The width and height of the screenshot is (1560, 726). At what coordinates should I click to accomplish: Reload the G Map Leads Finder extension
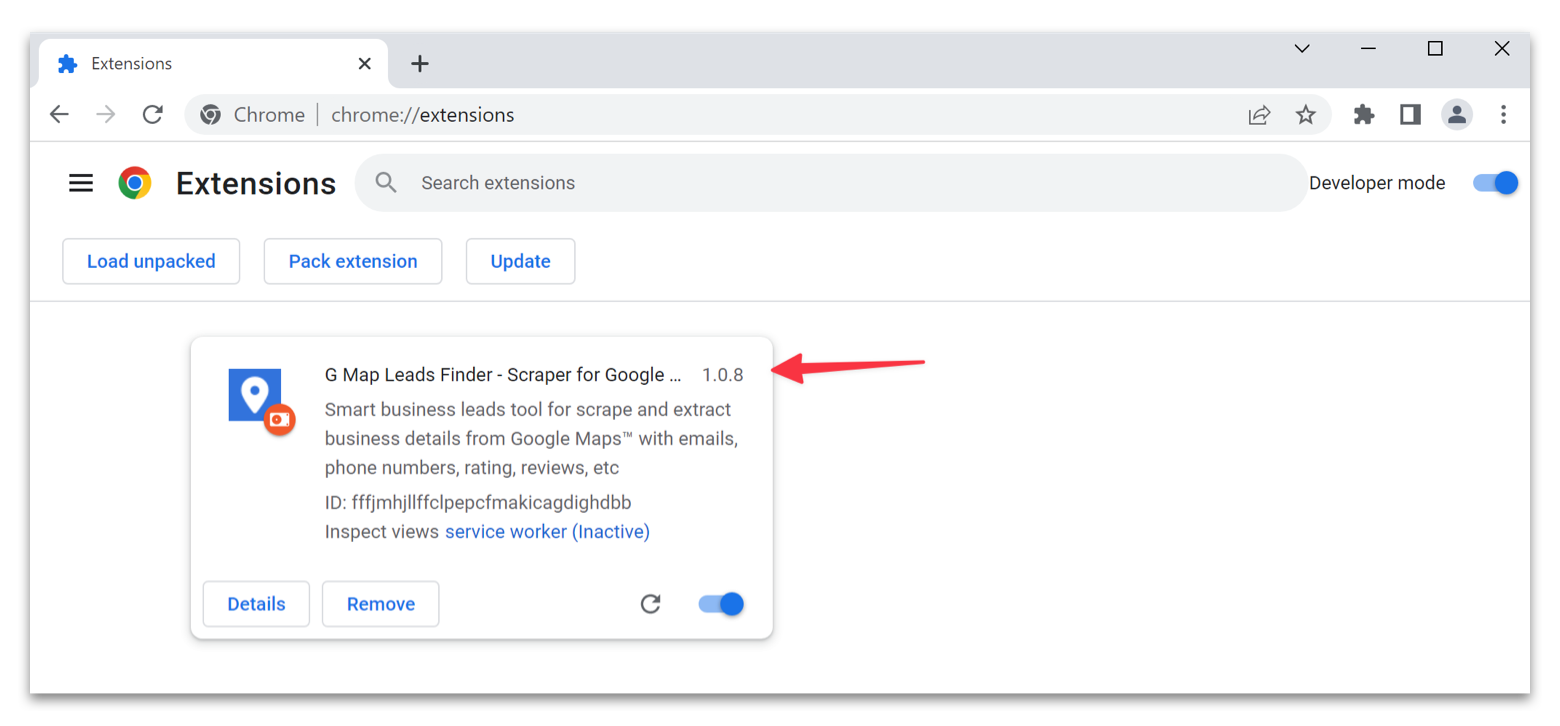coord(651,603)
